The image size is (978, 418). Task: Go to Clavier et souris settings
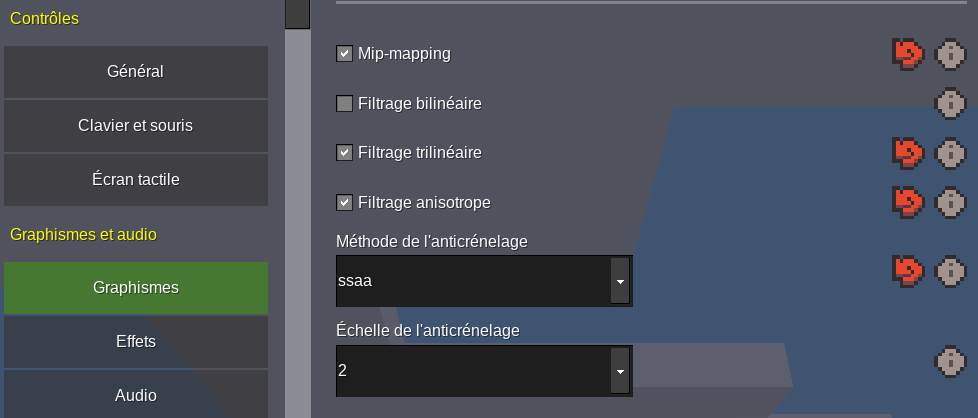(x=135, y=126)
